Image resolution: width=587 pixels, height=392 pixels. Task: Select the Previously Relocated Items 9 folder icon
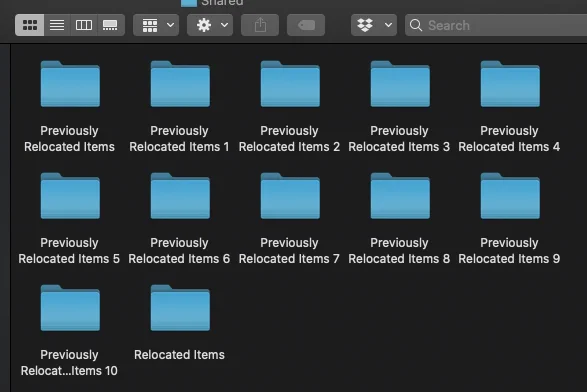(510, 196)
